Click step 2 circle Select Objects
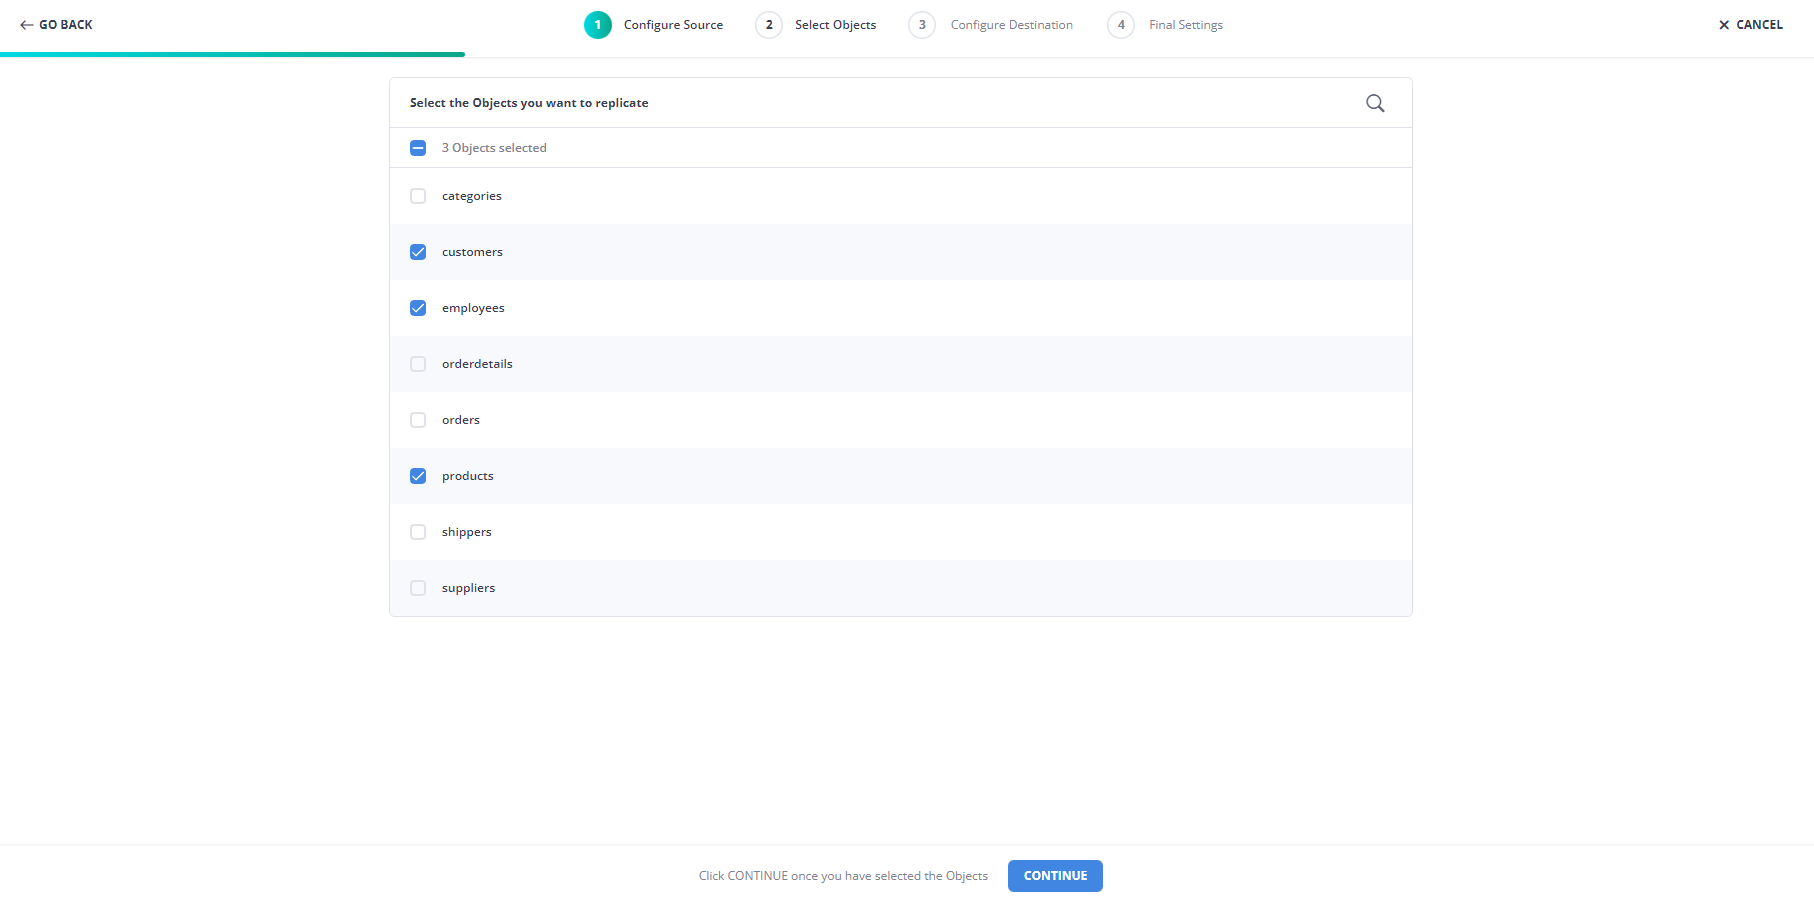The height and width of the screenshot is (897, 1814). click(769, 25)
